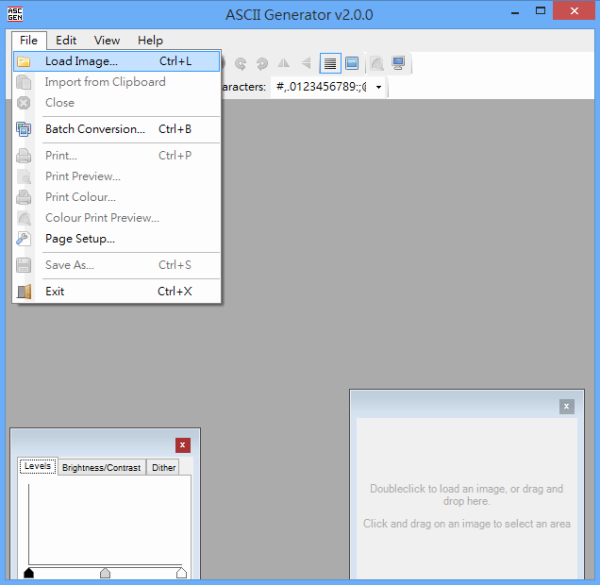
Task: Choose Save As... menu entry
Action: tap(117, 265)
